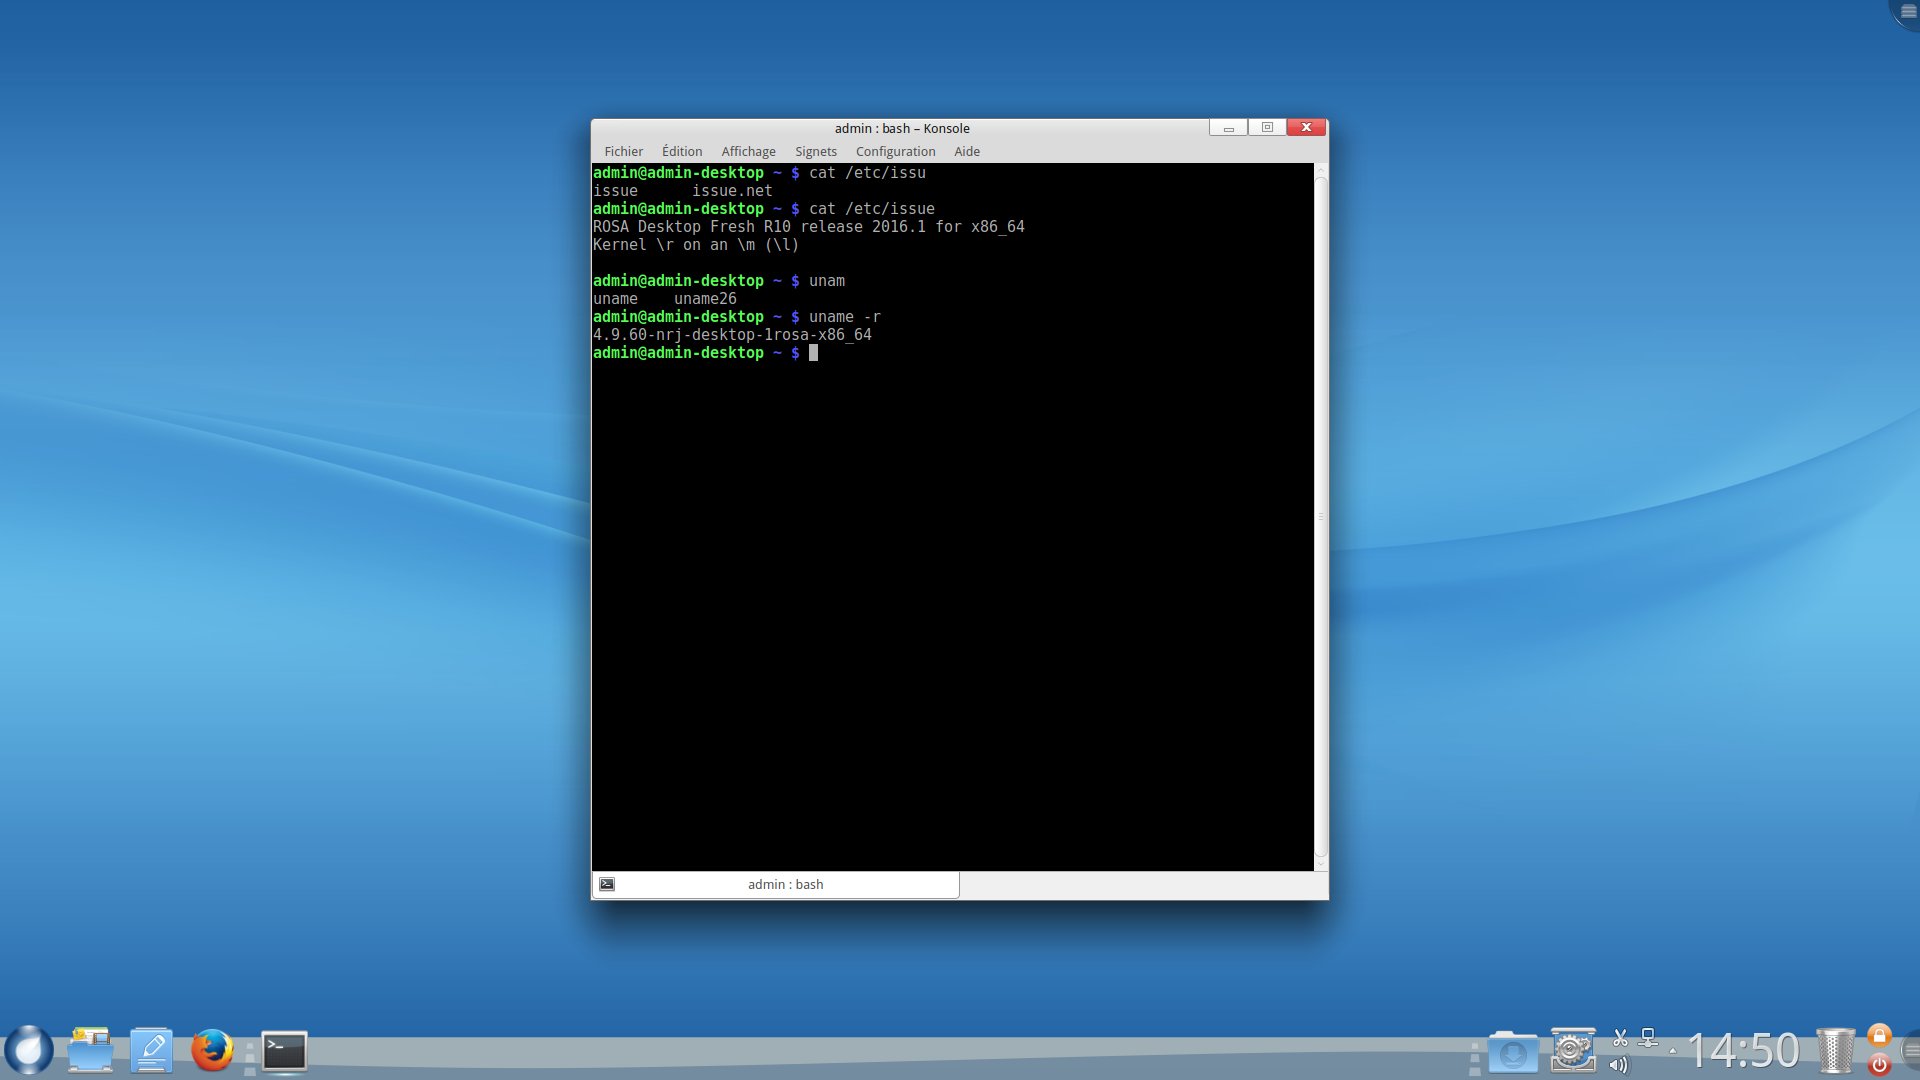Viewport: 1920px width, 1080px height.
Task: Open the trash can in panel
Action: (1835, 1051)
